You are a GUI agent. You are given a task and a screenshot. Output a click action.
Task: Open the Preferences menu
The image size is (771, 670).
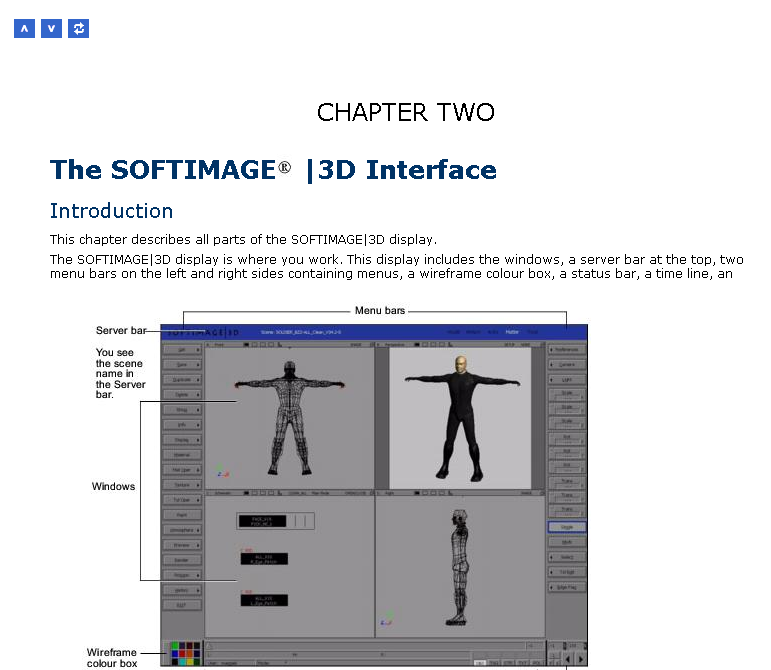[566, 350]
